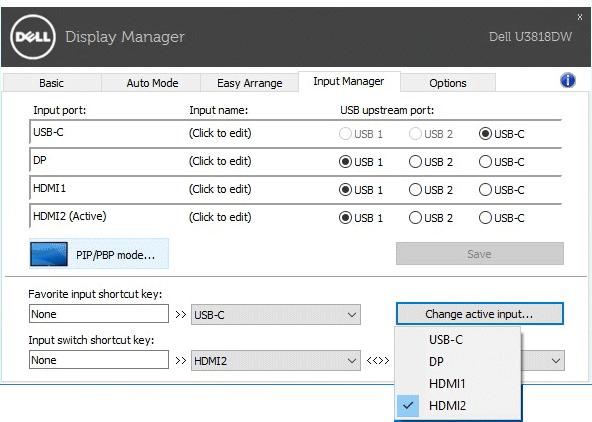Select USB 1 upstream for HDMI1 input

click(361, 189)
